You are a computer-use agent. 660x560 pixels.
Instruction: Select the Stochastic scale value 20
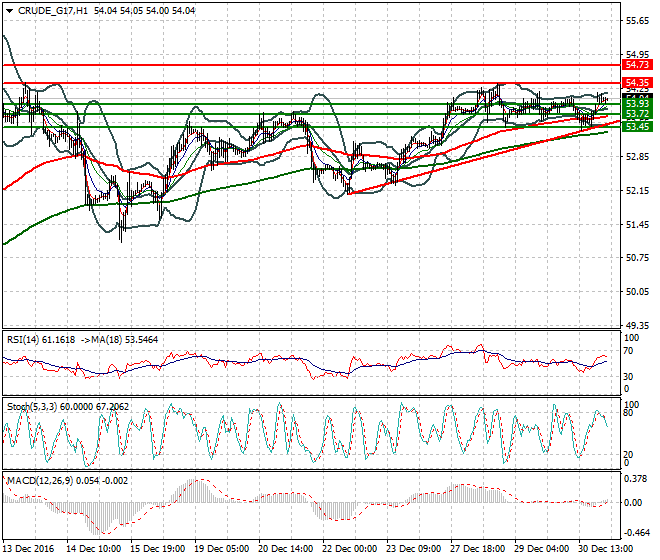pos(628,455)
